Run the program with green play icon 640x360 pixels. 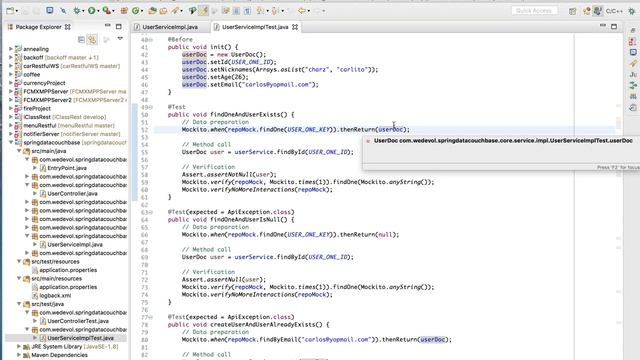coord(91,11)
